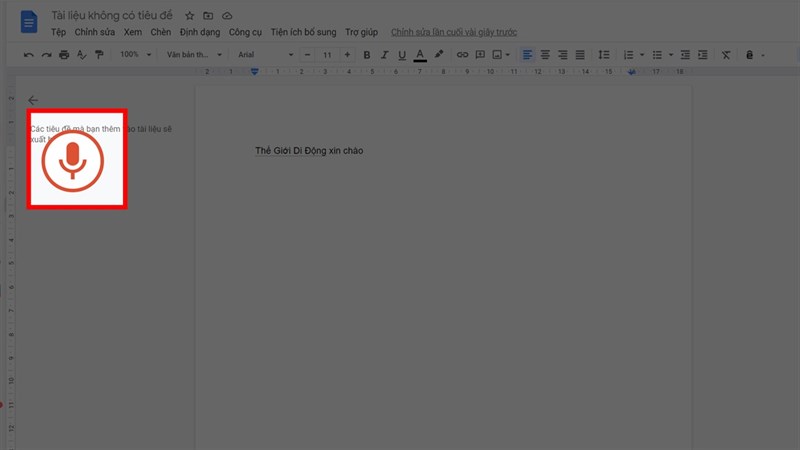Click the redo icon
The height and width of the screenshot is (450, 800).
pyautogui.click(x=46, y=55)
